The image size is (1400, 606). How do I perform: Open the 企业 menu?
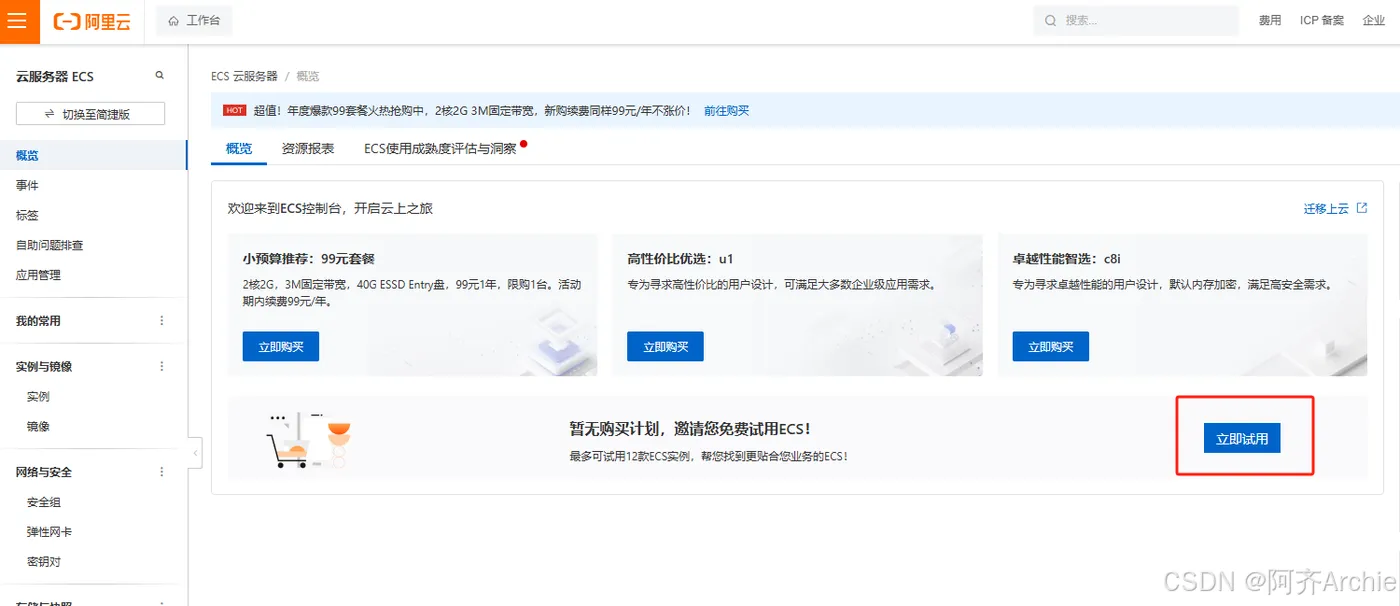pyautogui.click(x=1374, y=20)
